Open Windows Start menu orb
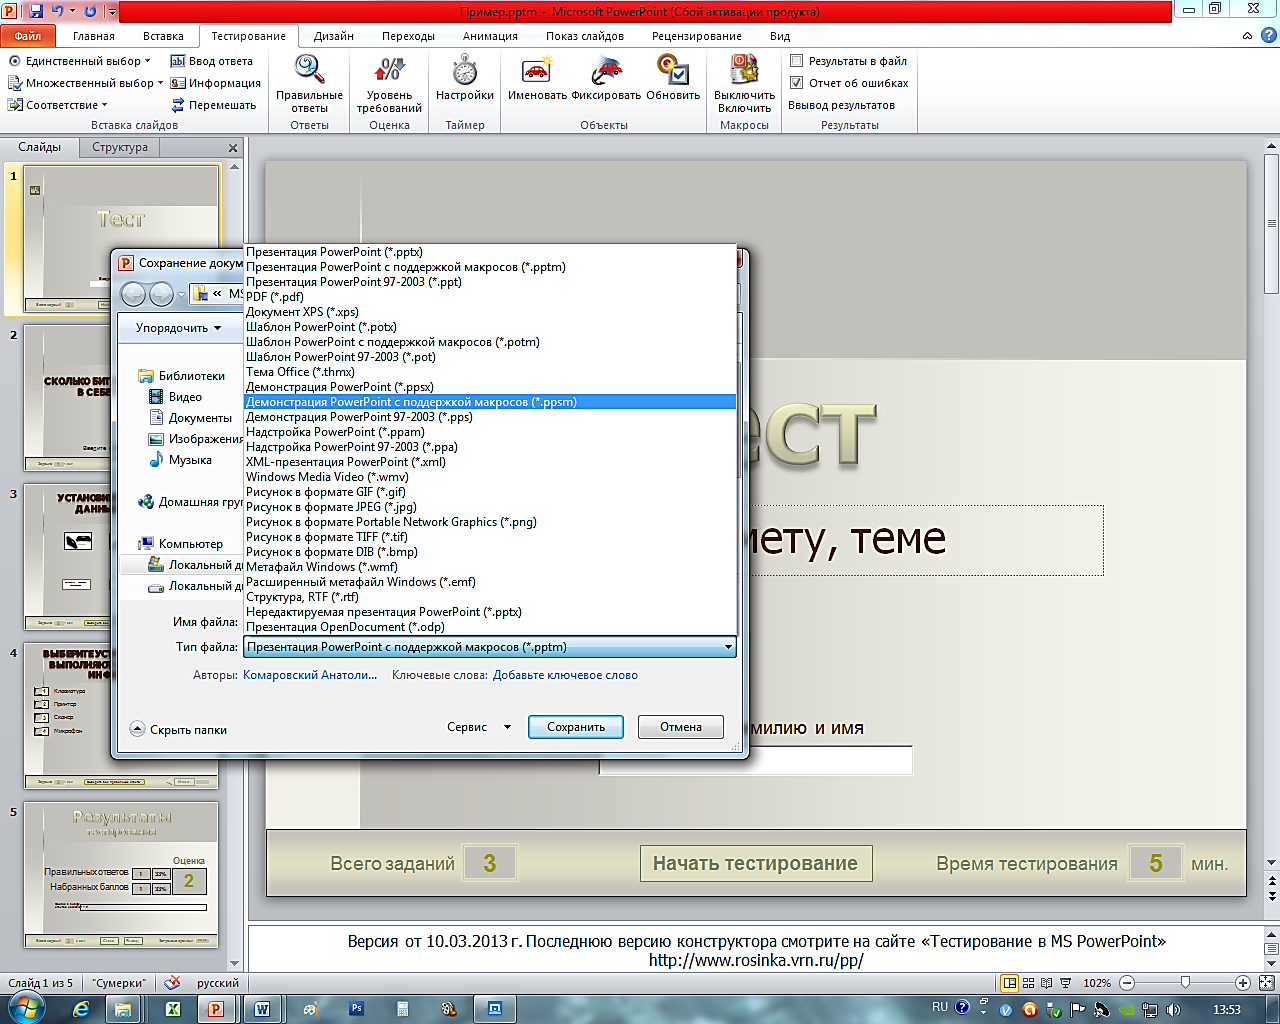The image size is (1280, 1024). pyautogui.click(x=26, y=1008)
